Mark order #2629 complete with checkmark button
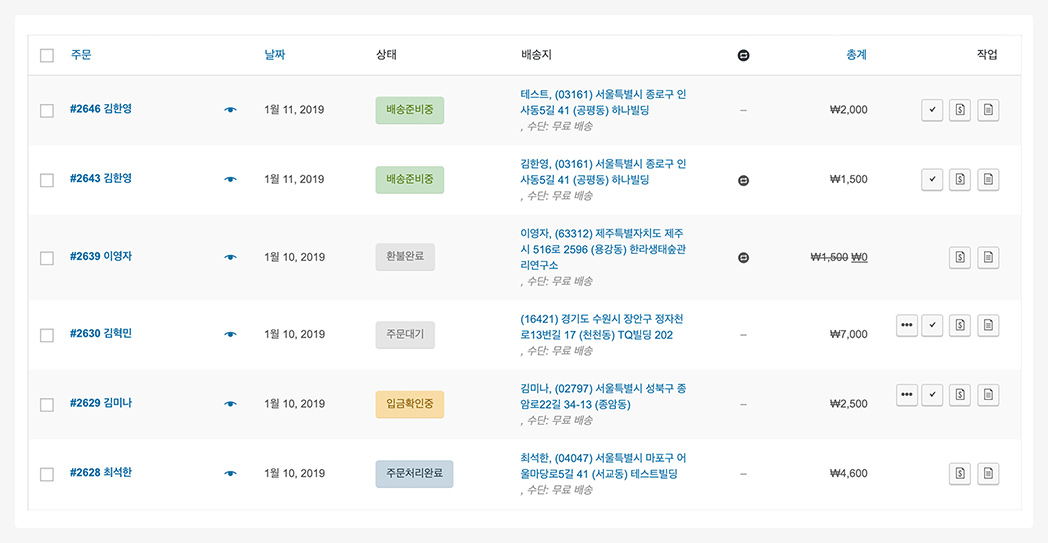This screenshot has width=1048, height=543. pyautogui.click(x=932, y=395)
